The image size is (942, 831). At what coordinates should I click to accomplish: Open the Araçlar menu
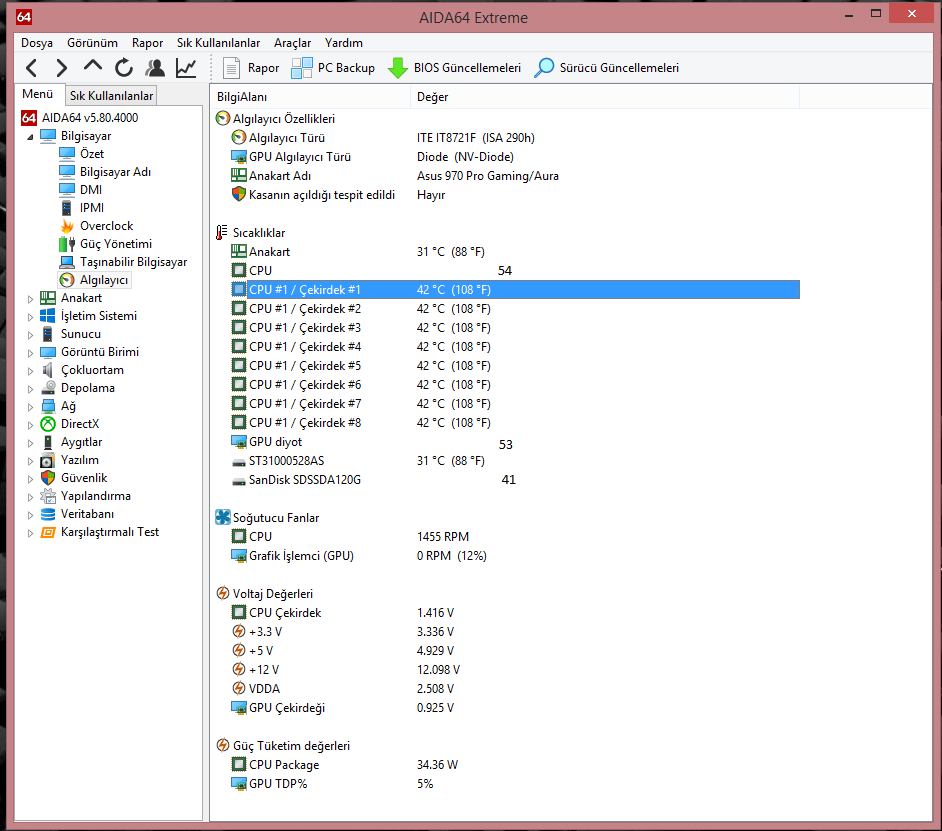(293, 43)
